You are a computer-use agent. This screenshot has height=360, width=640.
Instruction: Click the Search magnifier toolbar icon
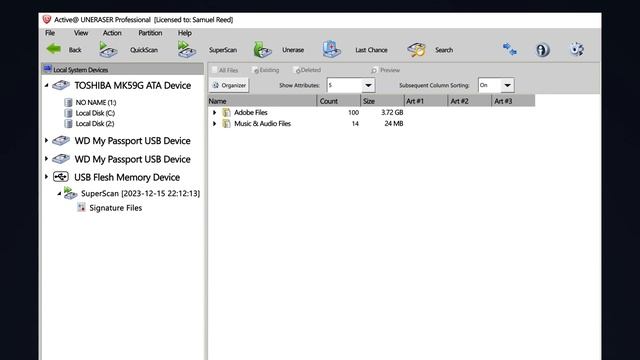(416, 50)
